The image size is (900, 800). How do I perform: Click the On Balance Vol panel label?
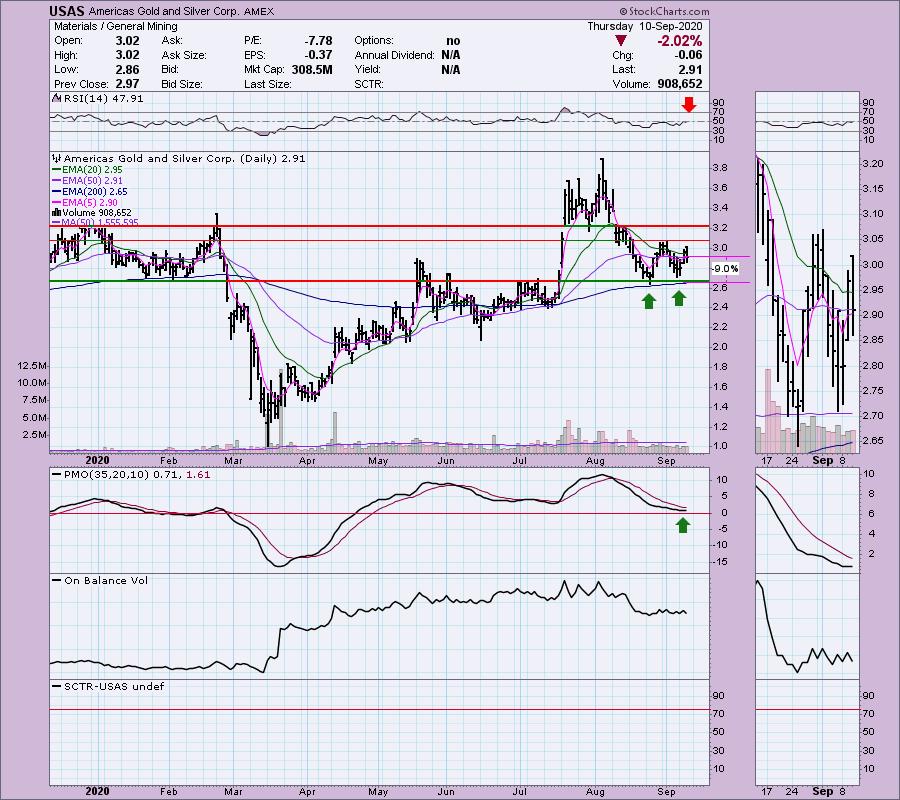(106, 581)
